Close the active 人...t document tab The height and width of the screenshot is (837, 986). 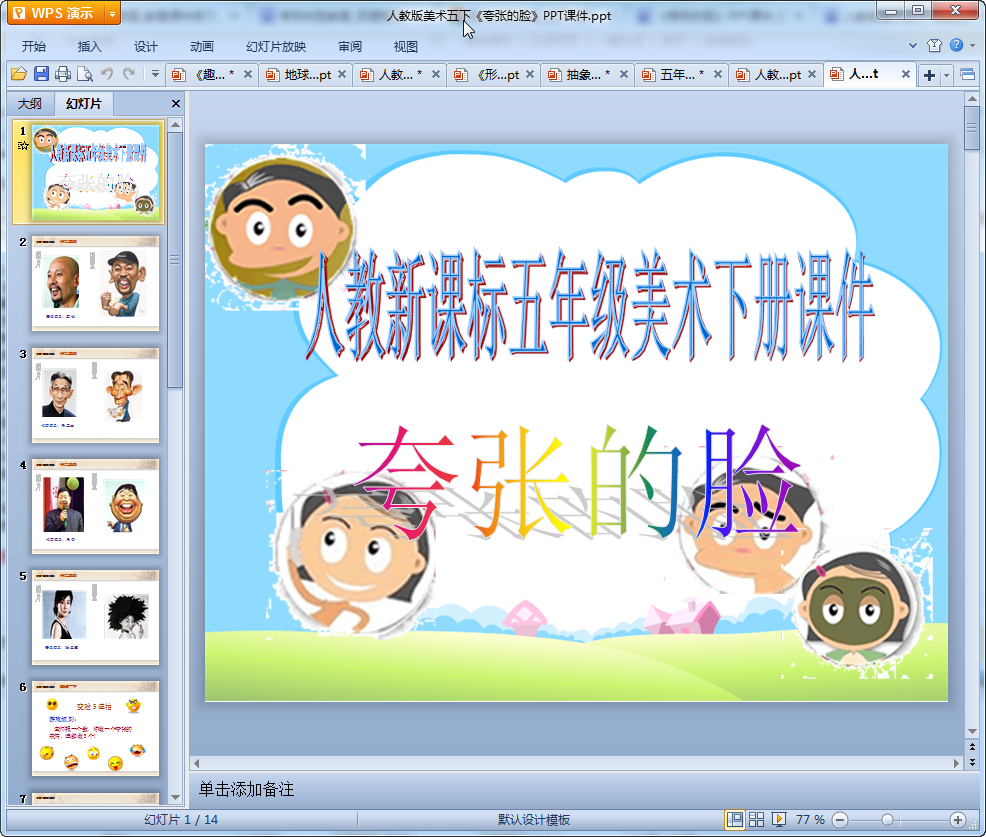click(x=906, y=74)
